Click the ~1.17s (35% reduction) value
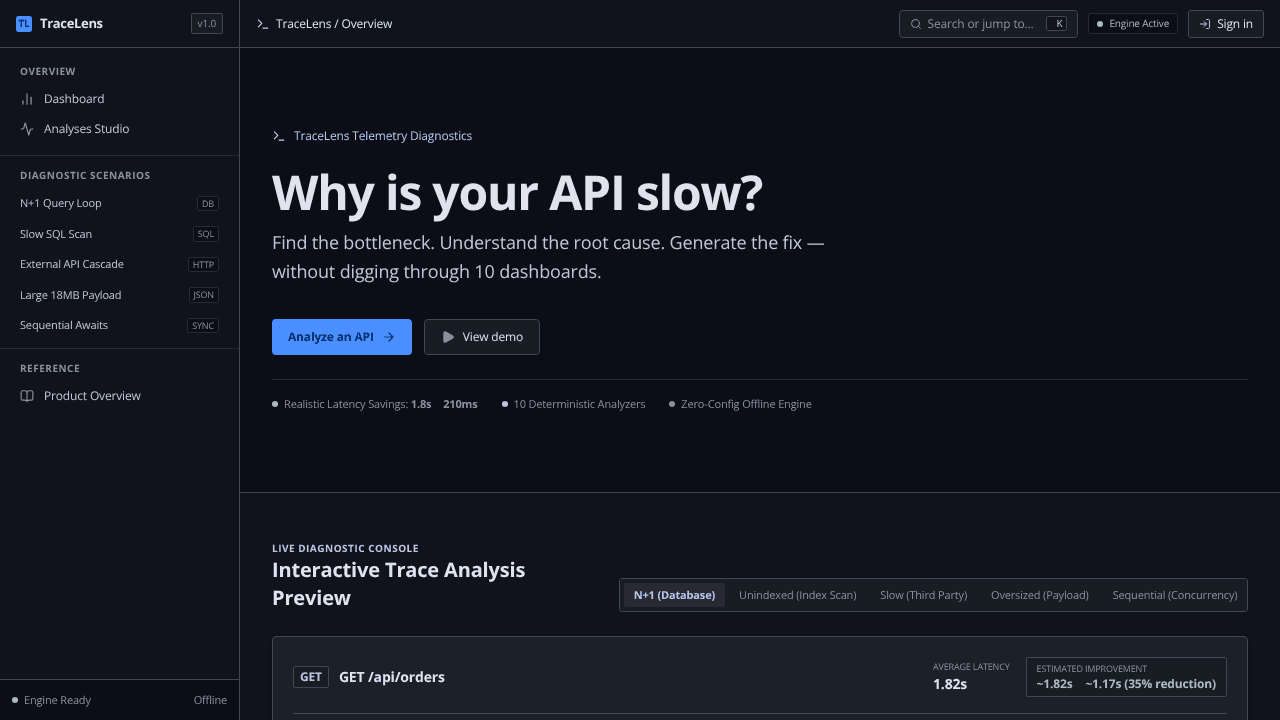 pos(1150,684)
